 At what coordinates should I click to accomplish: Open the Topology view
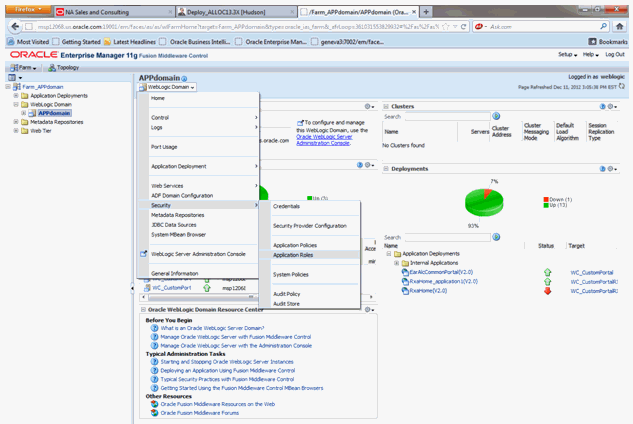click(x=63, y=67)
